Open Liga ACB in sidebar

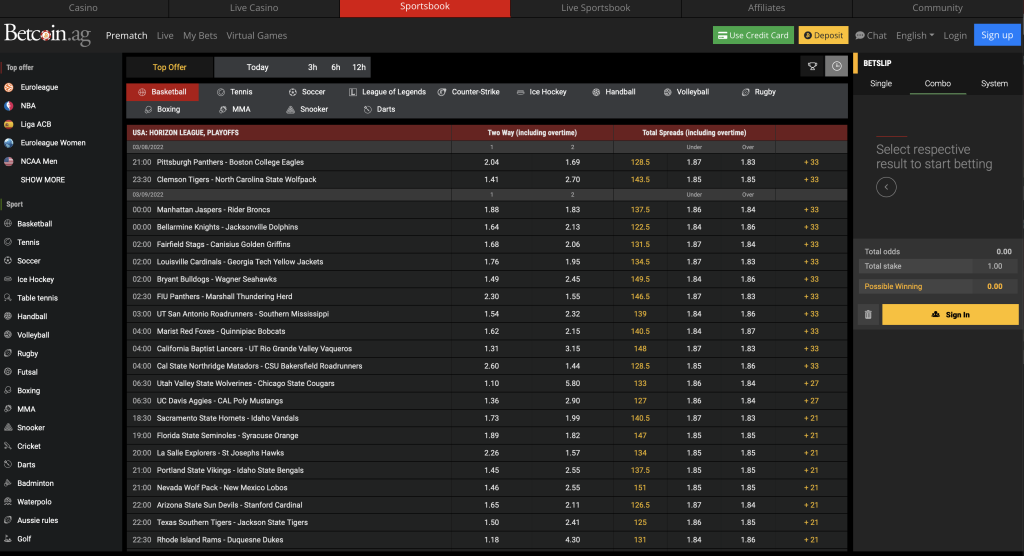35,124
